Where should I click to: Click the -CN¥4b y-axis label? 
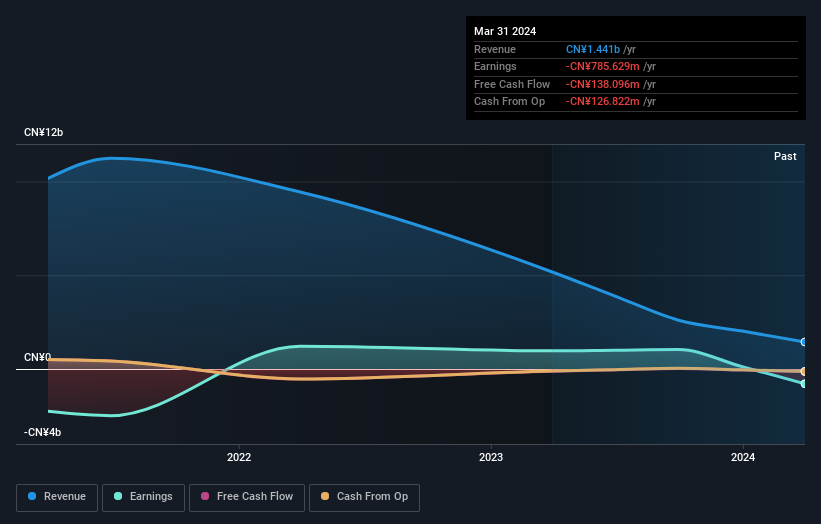click(42, 432)
